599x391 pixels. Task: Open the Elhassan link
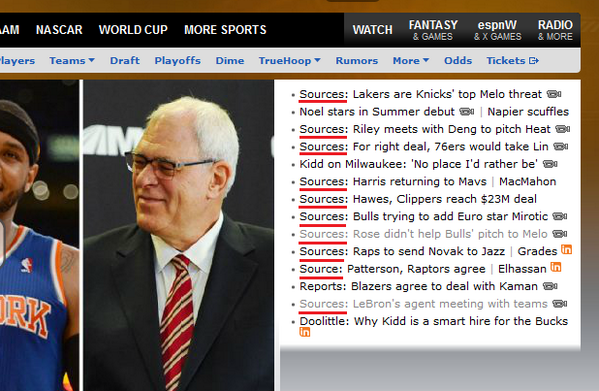pyautogui.click(x=522, y=269)
